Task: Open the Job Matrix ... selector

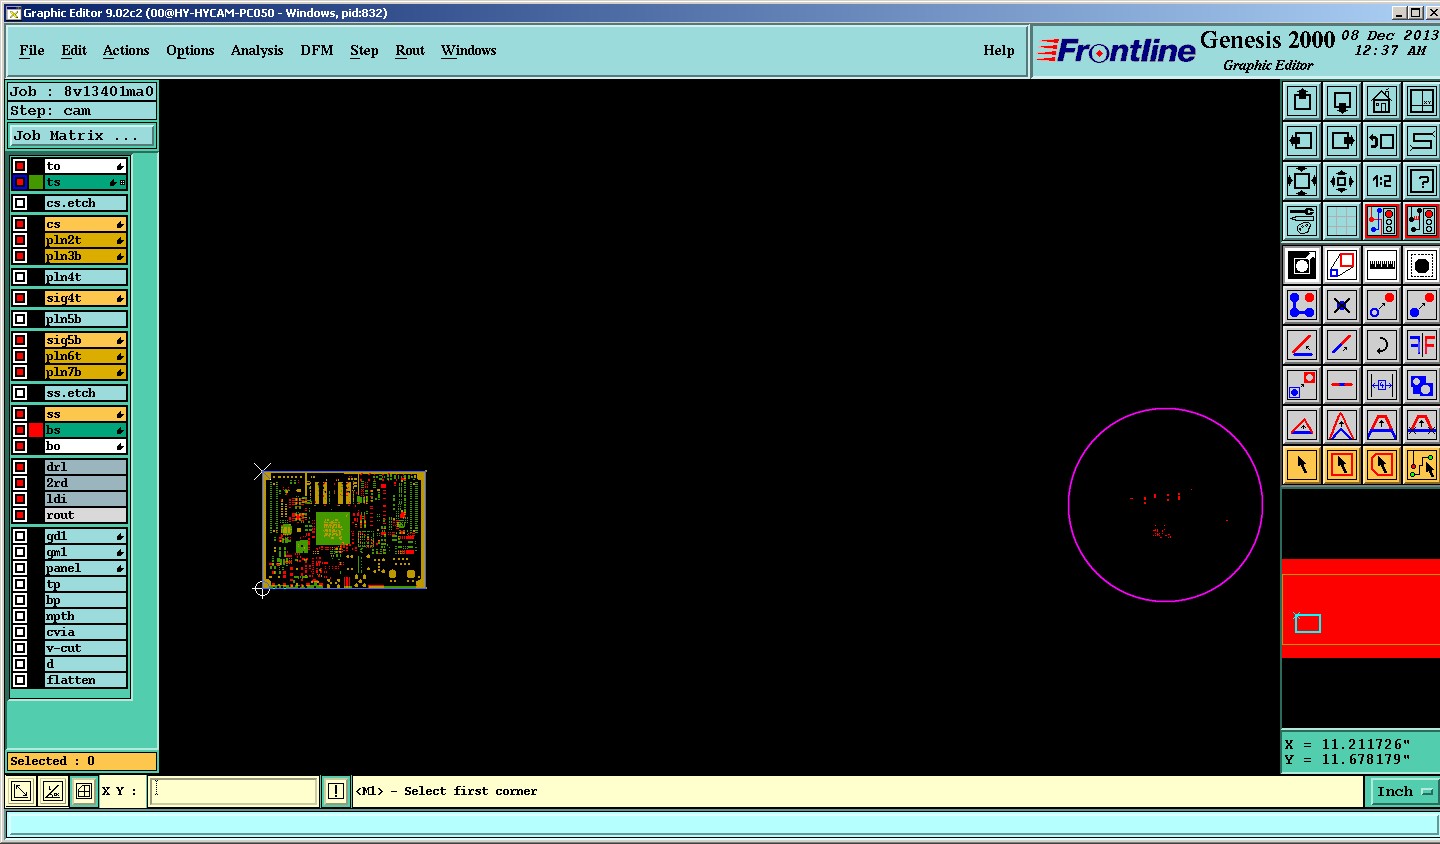Action: [82, 136]
